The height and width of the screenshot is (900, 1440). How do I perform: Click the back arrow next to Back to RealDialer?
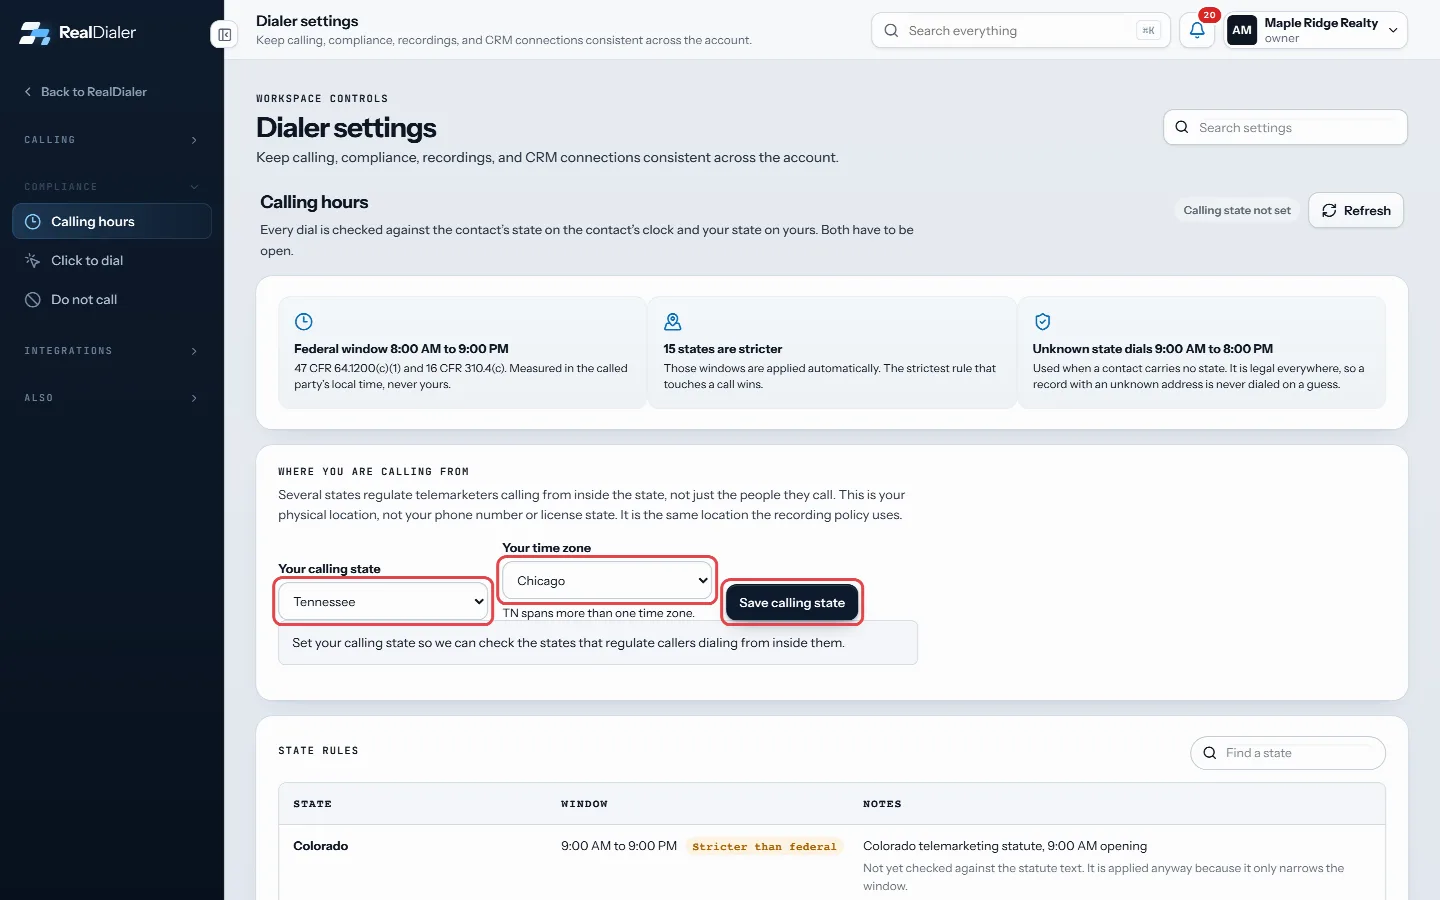pos(28,92)
